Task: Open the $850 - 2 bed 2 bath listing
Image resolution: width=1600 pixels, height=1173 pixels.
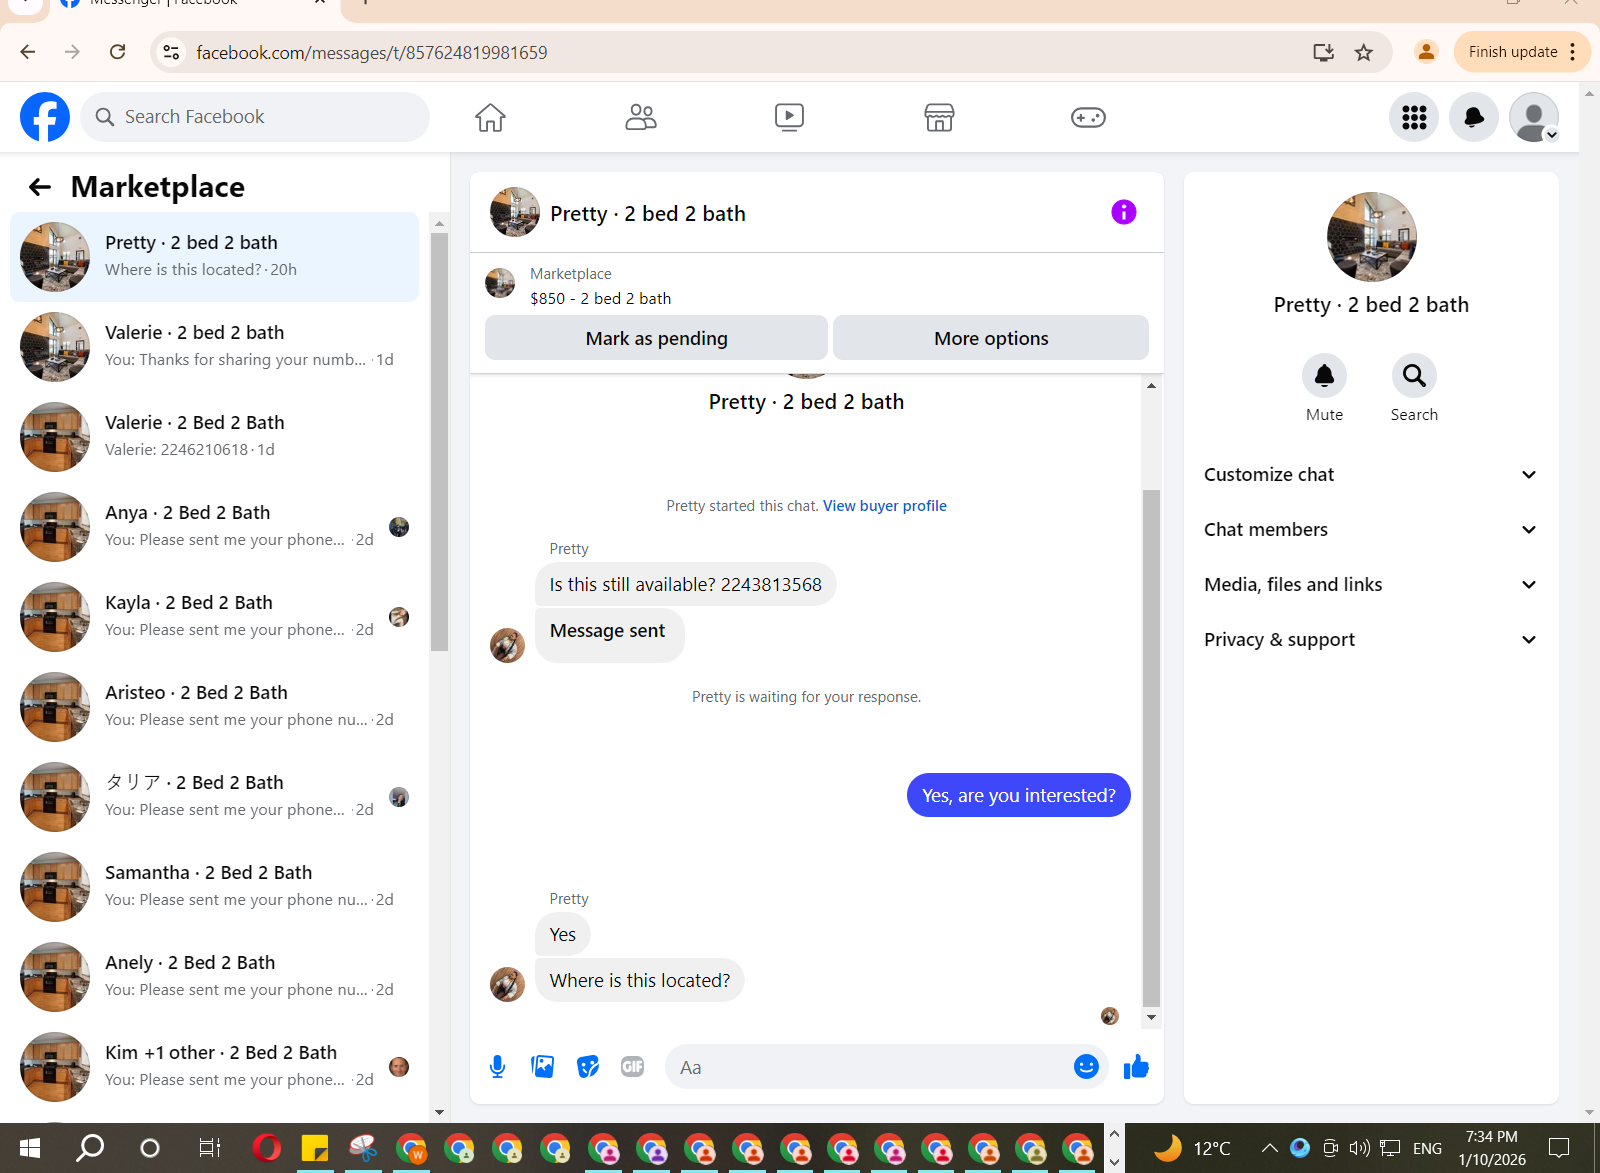Action: pyautogui.click(x=600, y=298)
